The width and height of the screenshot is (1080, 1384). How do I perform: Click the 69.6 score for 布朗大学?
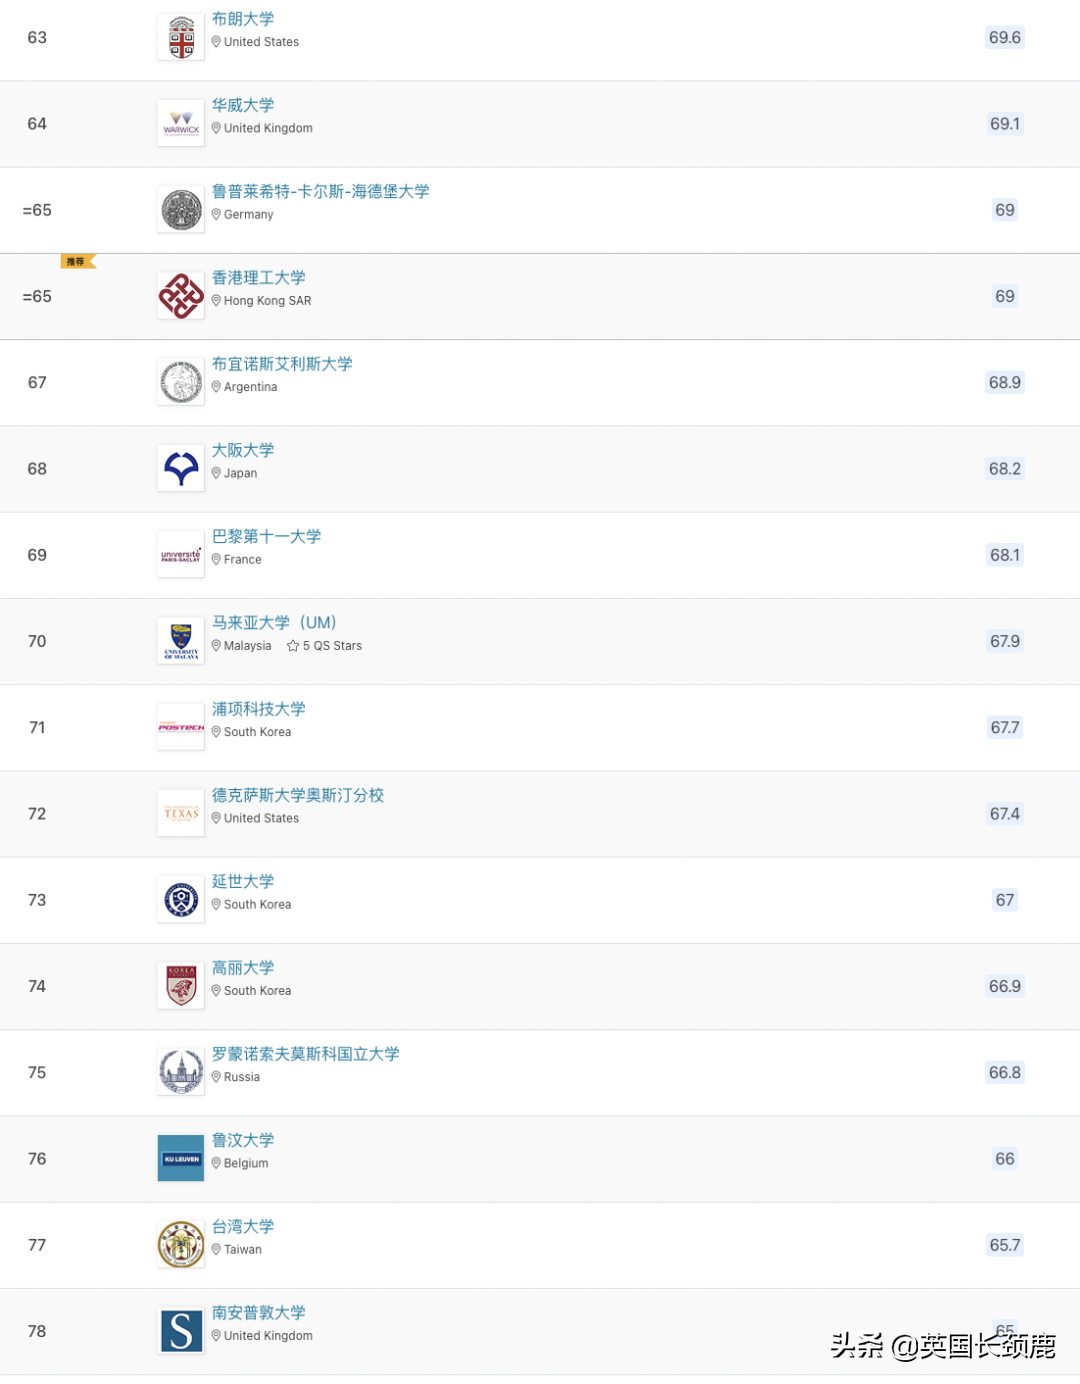coord(1004,38)
